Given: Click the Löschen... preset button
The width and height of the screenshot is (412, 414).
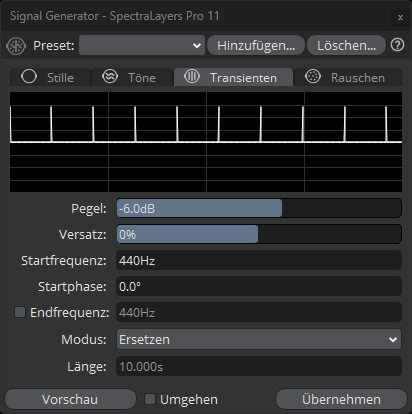Looking at the screenshot, I should pyautogui.click(x=346, y=45).
